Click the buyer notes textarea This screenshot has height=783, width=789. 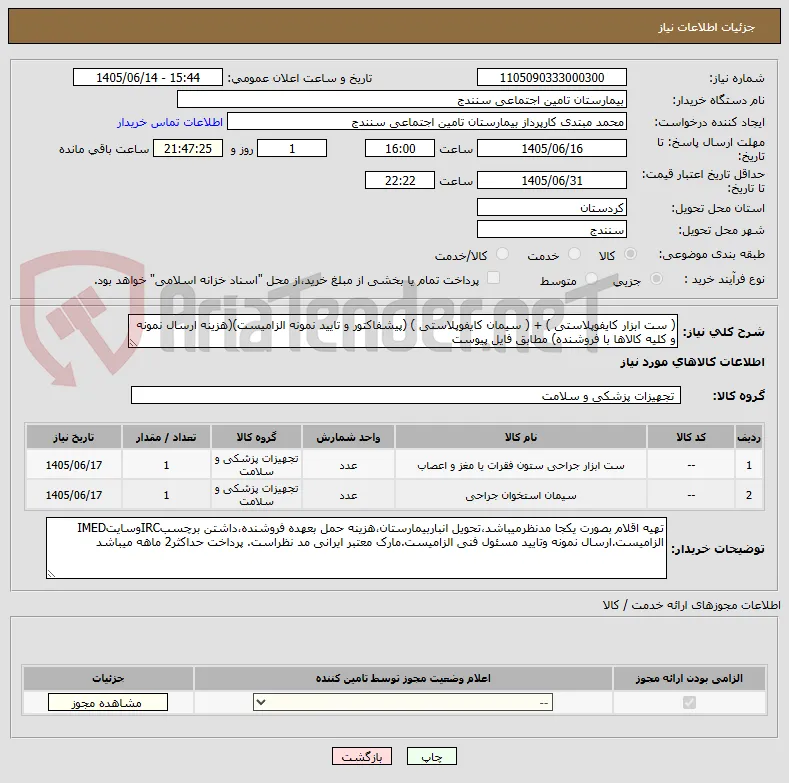click(356, 548)
